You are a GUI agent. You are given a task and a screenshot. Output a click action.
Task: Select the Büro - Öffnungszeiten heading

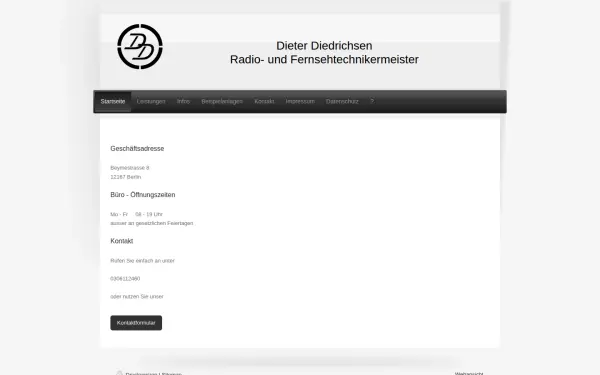click(x=143, y=195)
